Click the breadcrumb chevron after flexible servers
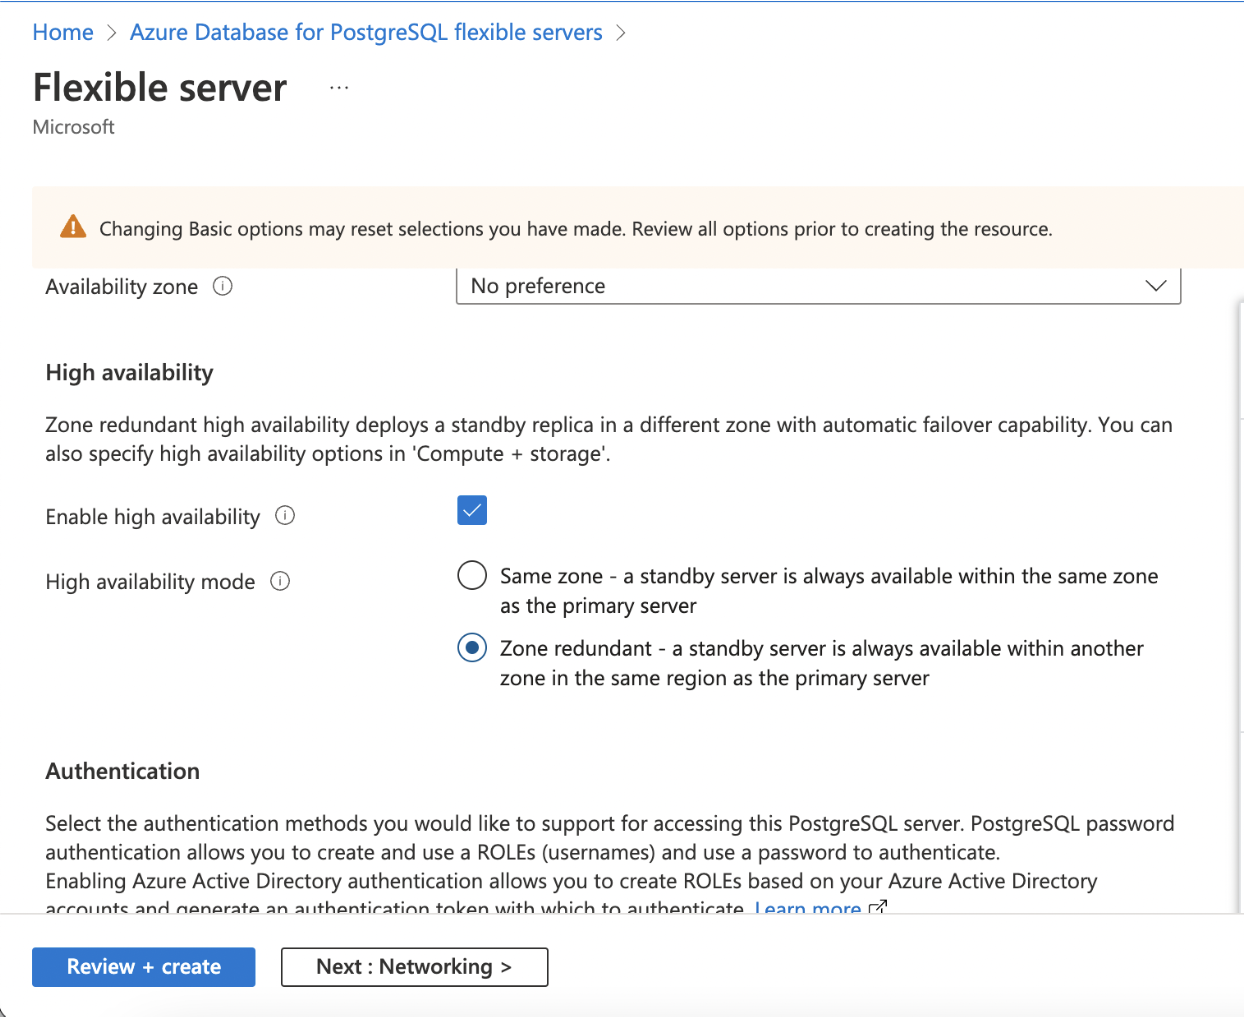The height and width of the screenshot is (1020, 1248). (x=621, y=33)
